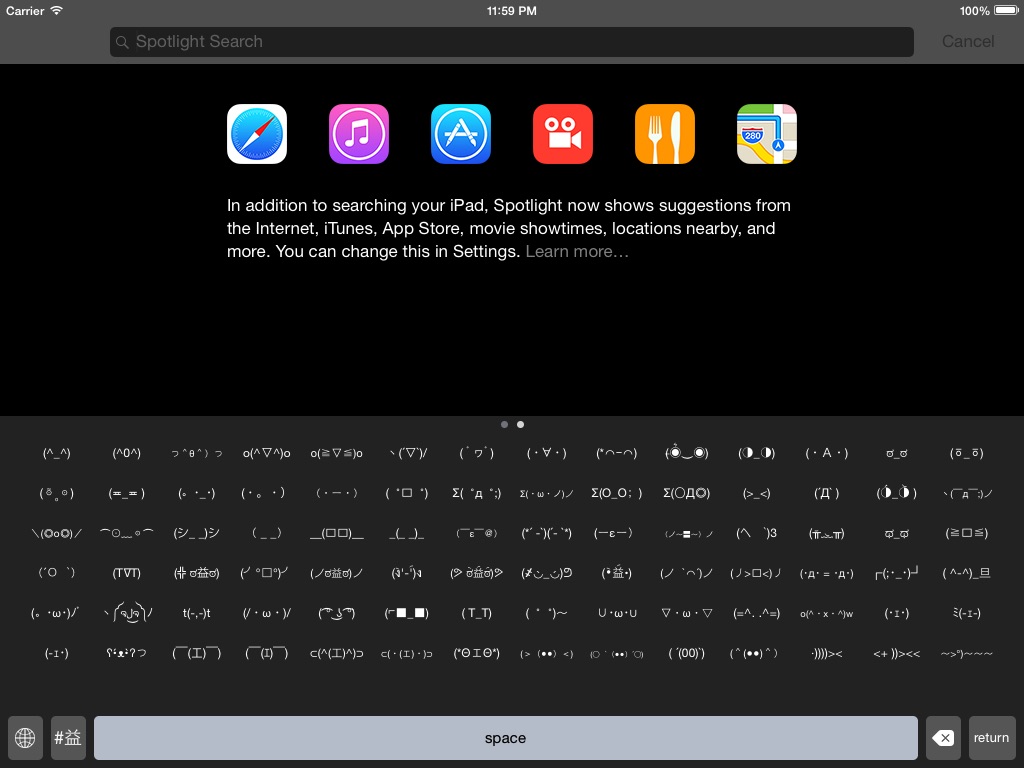Tap the orange fork and knife icon
1024x768 pixels.
(665, 134)
